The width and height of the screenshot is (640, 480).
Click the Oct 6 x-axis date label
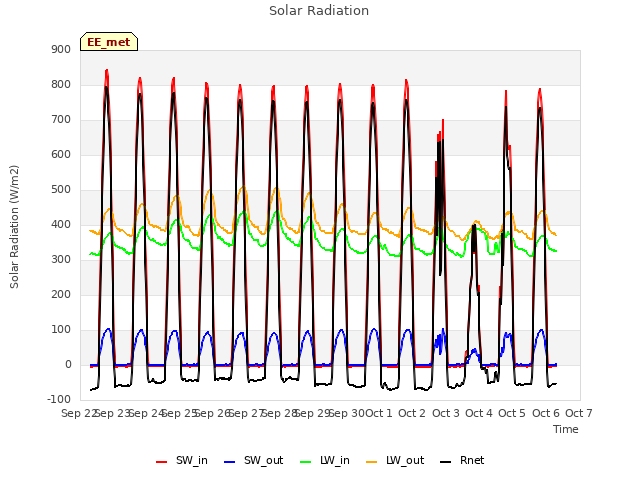point(546,413)
